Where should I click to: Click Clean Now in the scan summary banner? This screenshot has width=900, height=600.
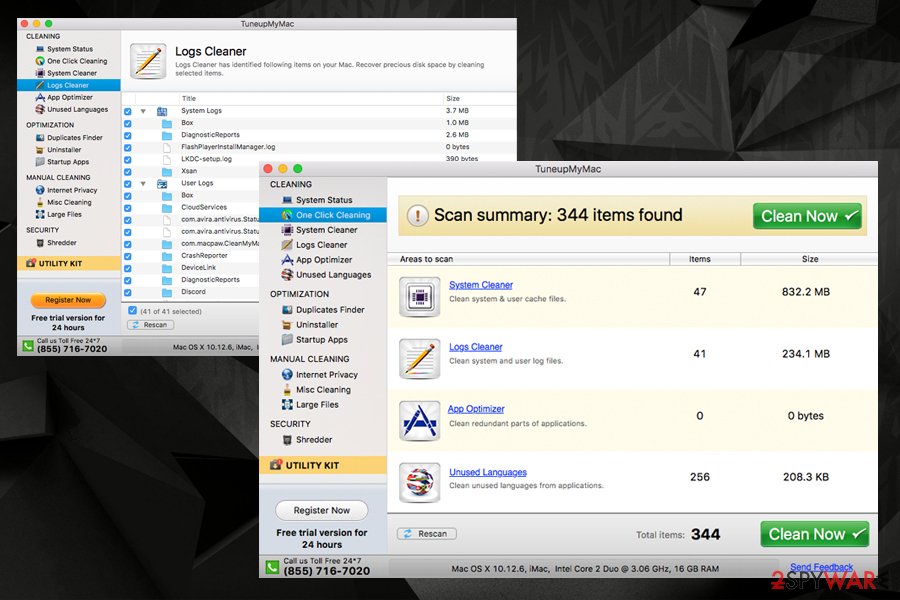[x=807, y=216]
